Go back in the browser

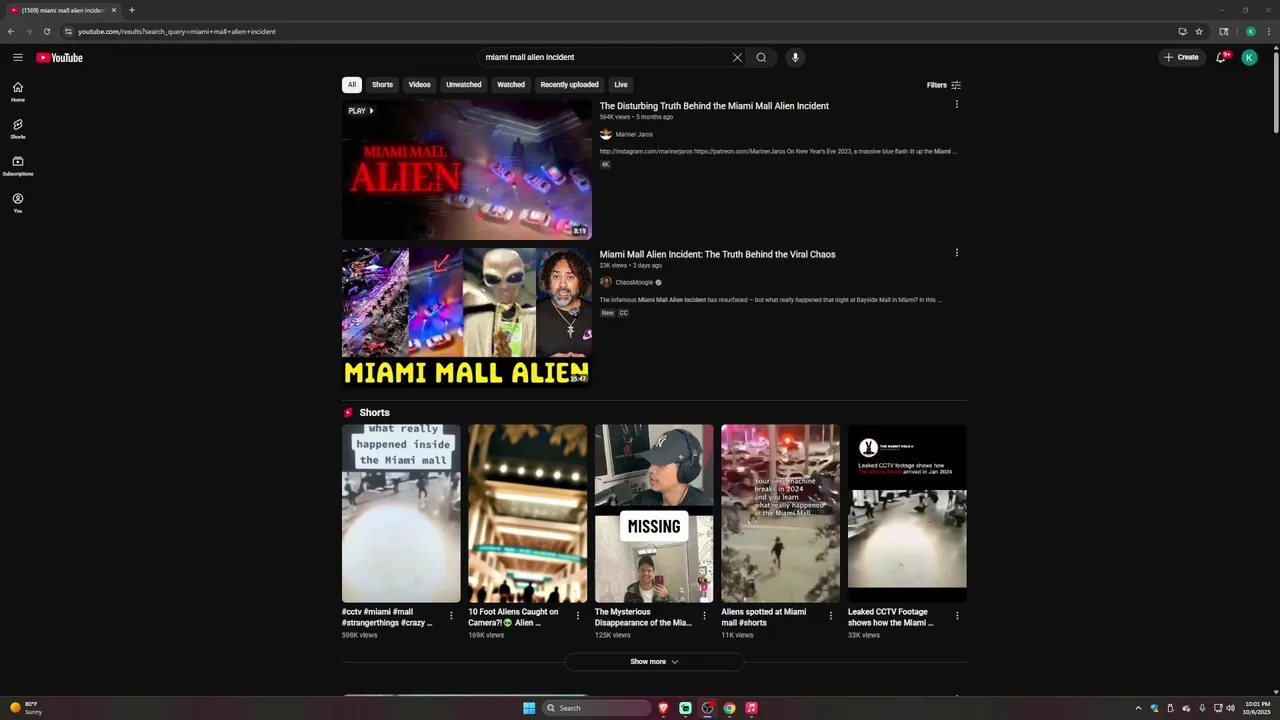pyautogui.click(x=11, y=31)
